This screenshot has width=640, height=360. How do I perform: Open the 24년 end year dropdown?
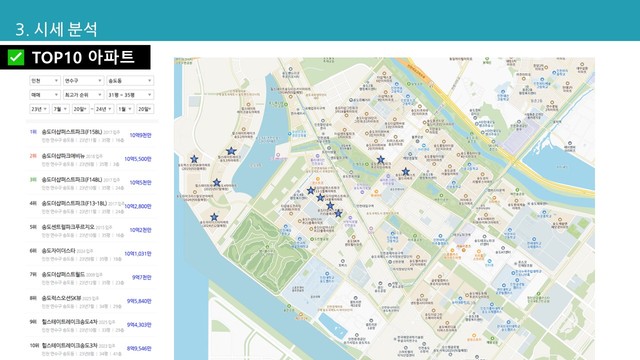(104, 109)
